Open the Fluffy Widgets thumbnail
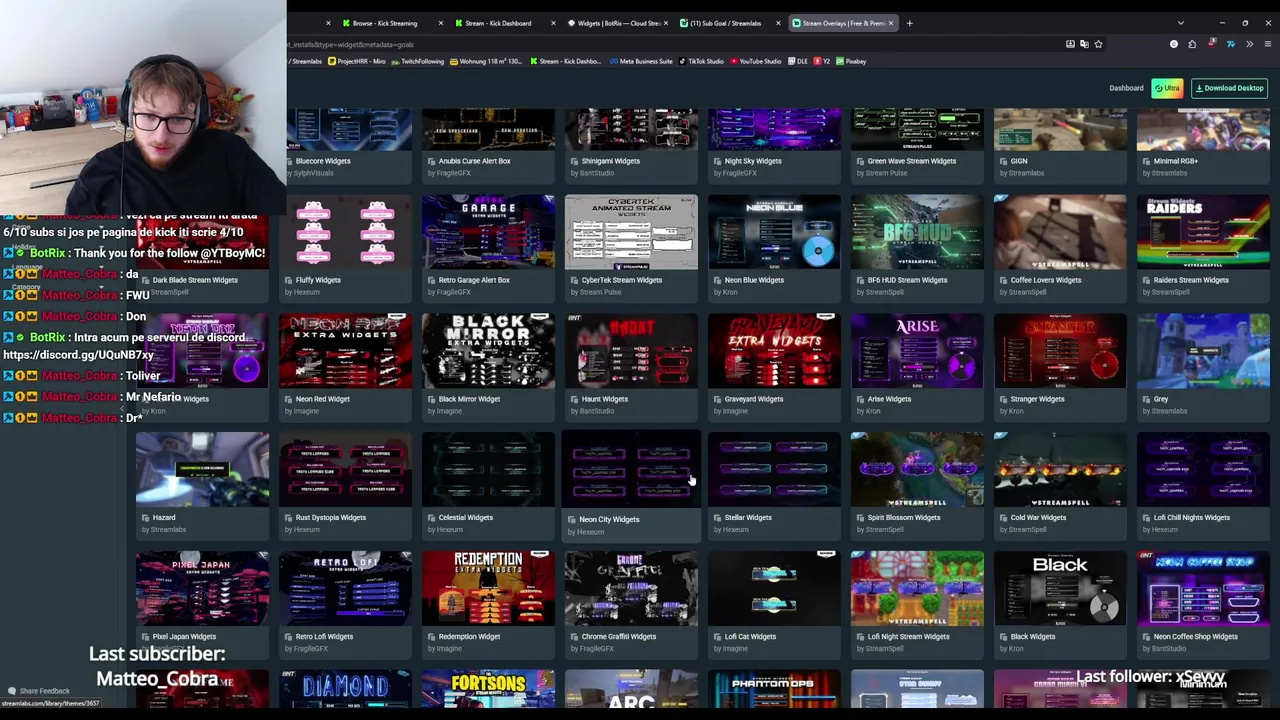This screenshot has height=720, width=1280. 345,232
